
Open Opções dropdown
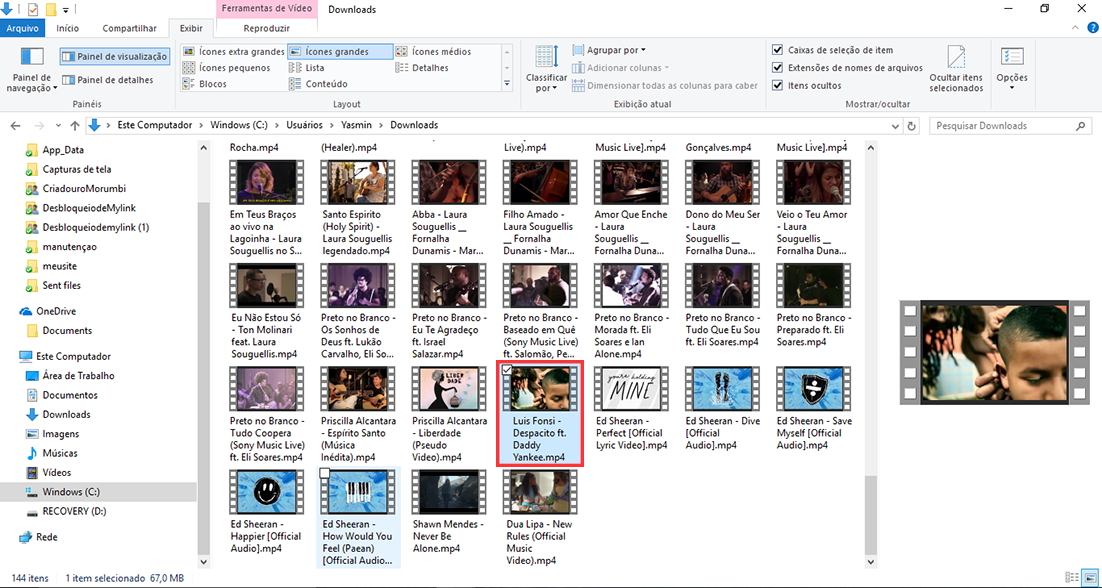(x=1012, y=69)
